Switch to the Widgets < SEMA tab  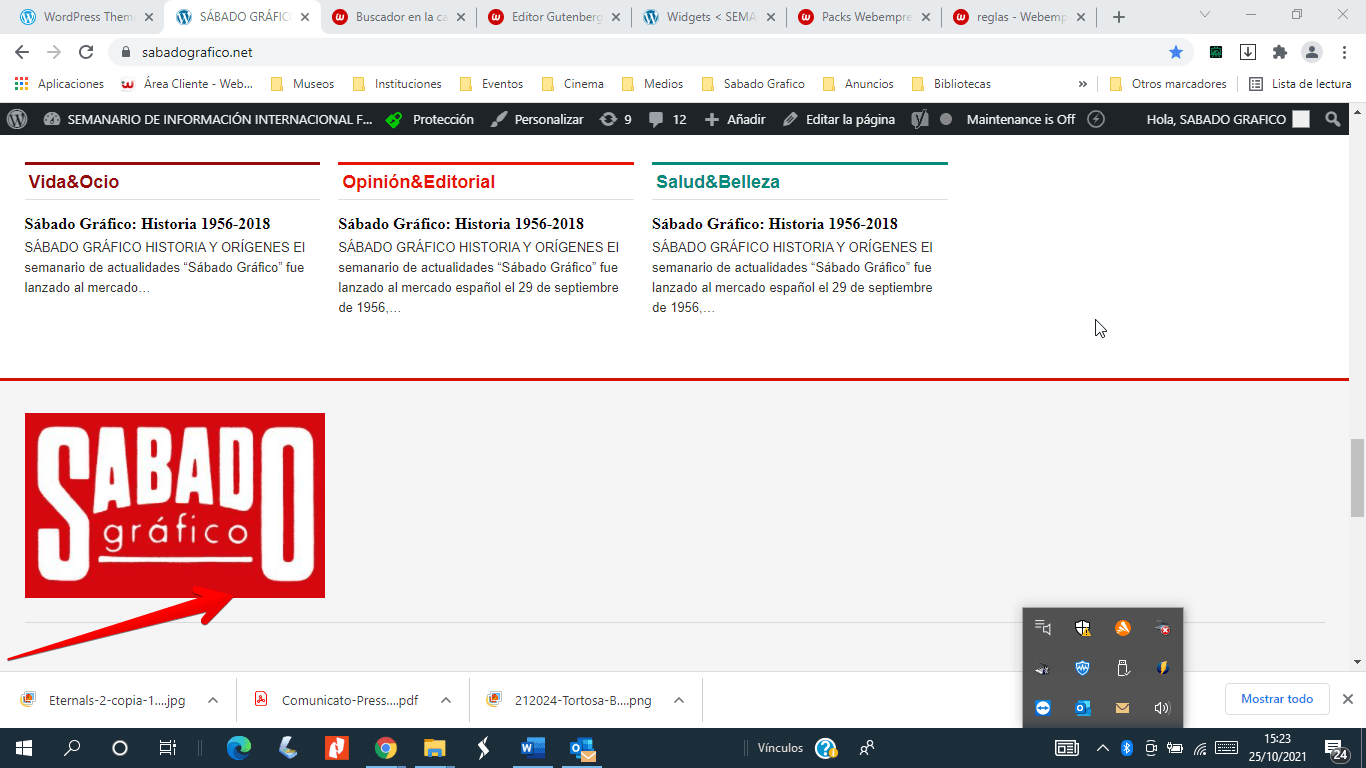pyautogui.click(x=709, y=17)
